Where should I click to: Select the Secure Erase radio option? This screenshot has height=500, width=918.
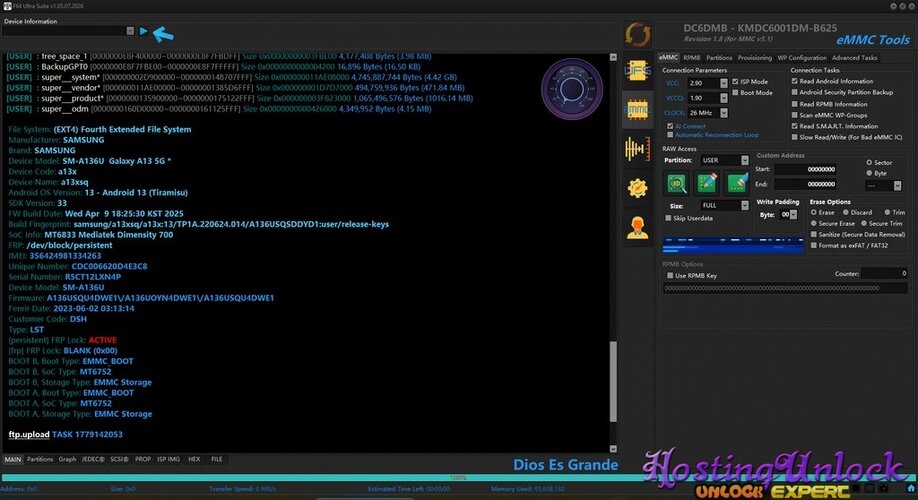click(x=814, y=224)
